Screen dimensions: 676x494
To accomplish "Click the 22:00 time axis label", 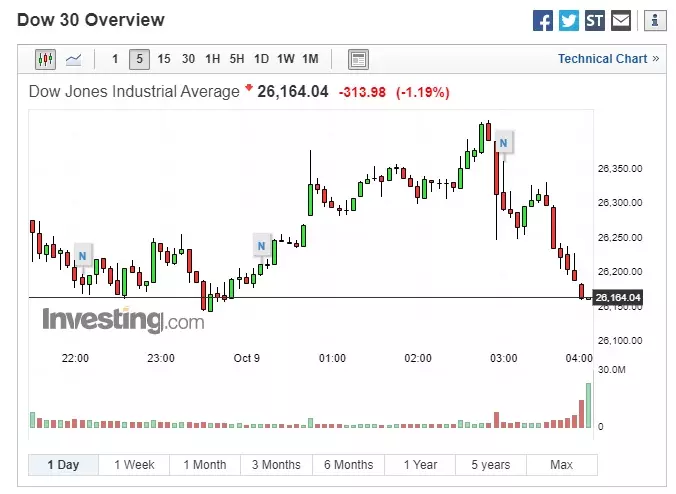I will coord(75,358).
